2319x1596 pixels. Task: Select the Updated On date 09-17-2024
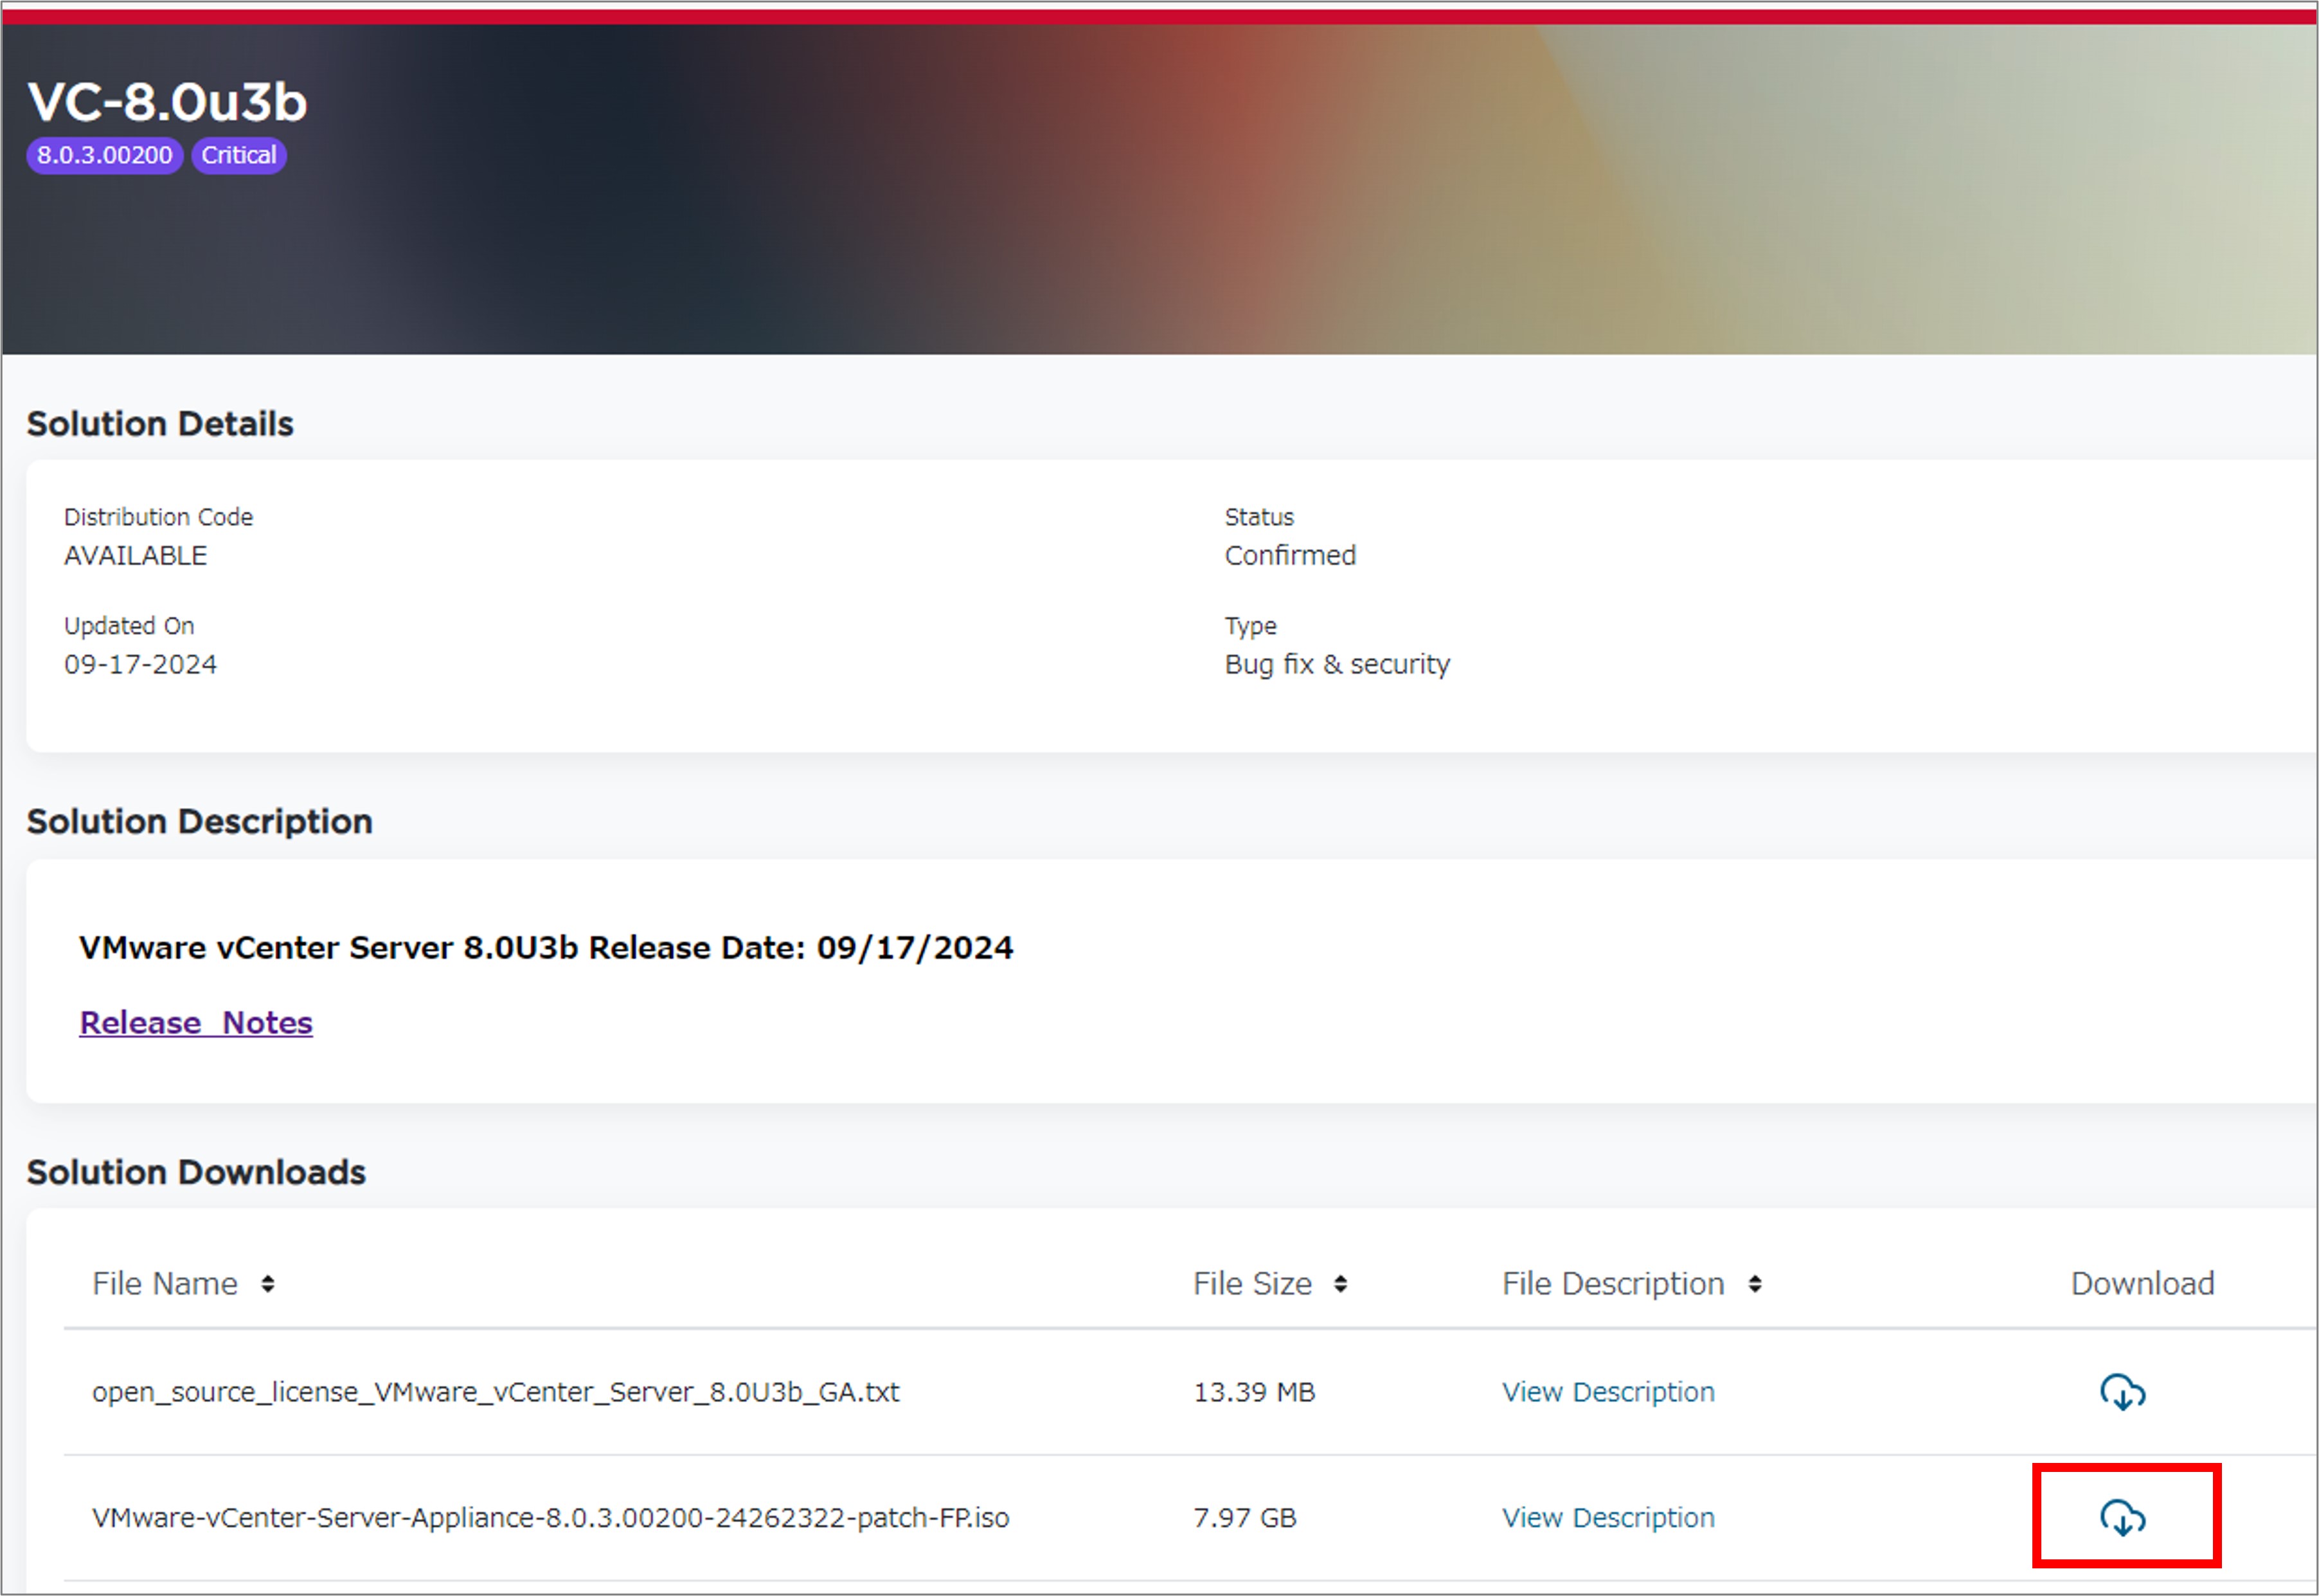tap(140, 665)
